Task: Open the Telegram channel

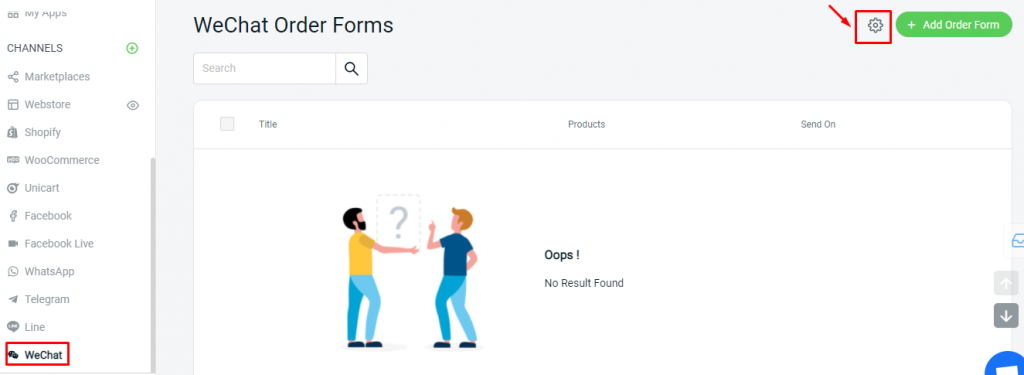Action: [39, 299]
